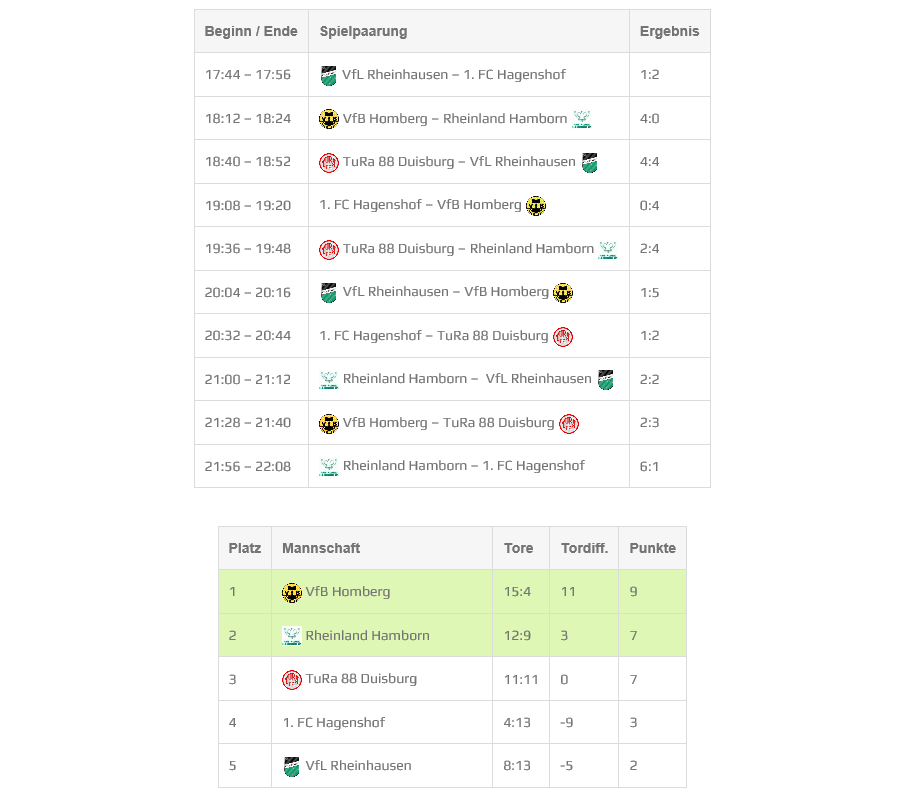Select VfB Homberg logo in 19:08 match row

pos(536,206)
